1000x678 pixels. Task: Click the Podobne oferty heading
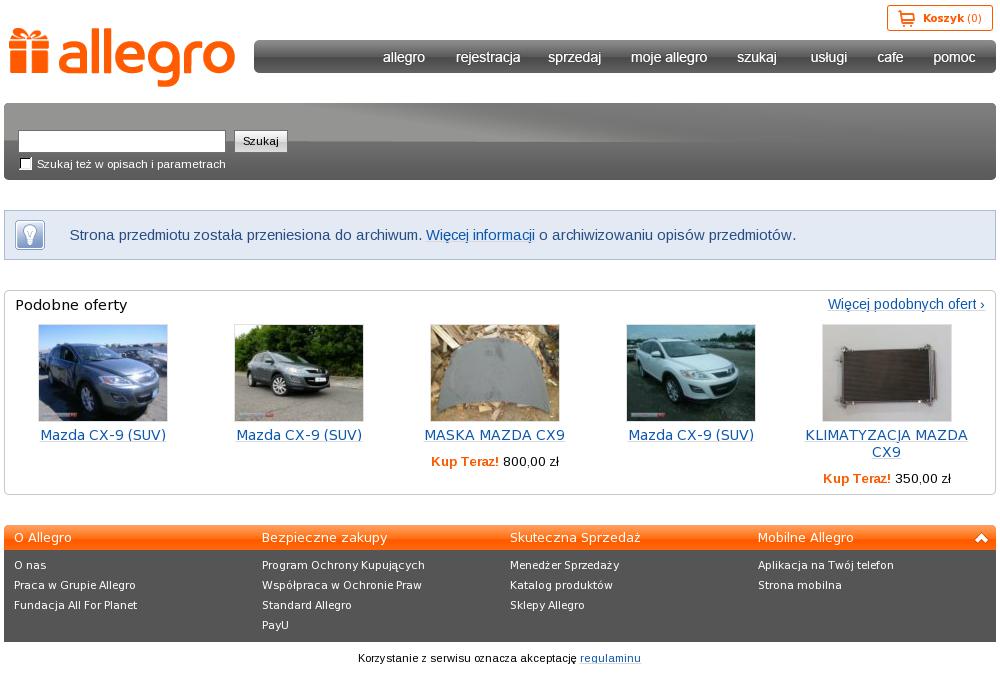[x=71, y=305]
